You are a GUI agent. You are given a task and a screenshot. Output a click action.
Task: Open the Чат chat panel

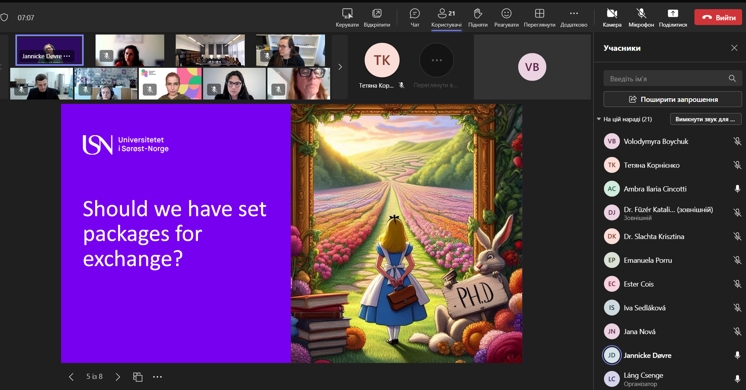pos(415,17)
